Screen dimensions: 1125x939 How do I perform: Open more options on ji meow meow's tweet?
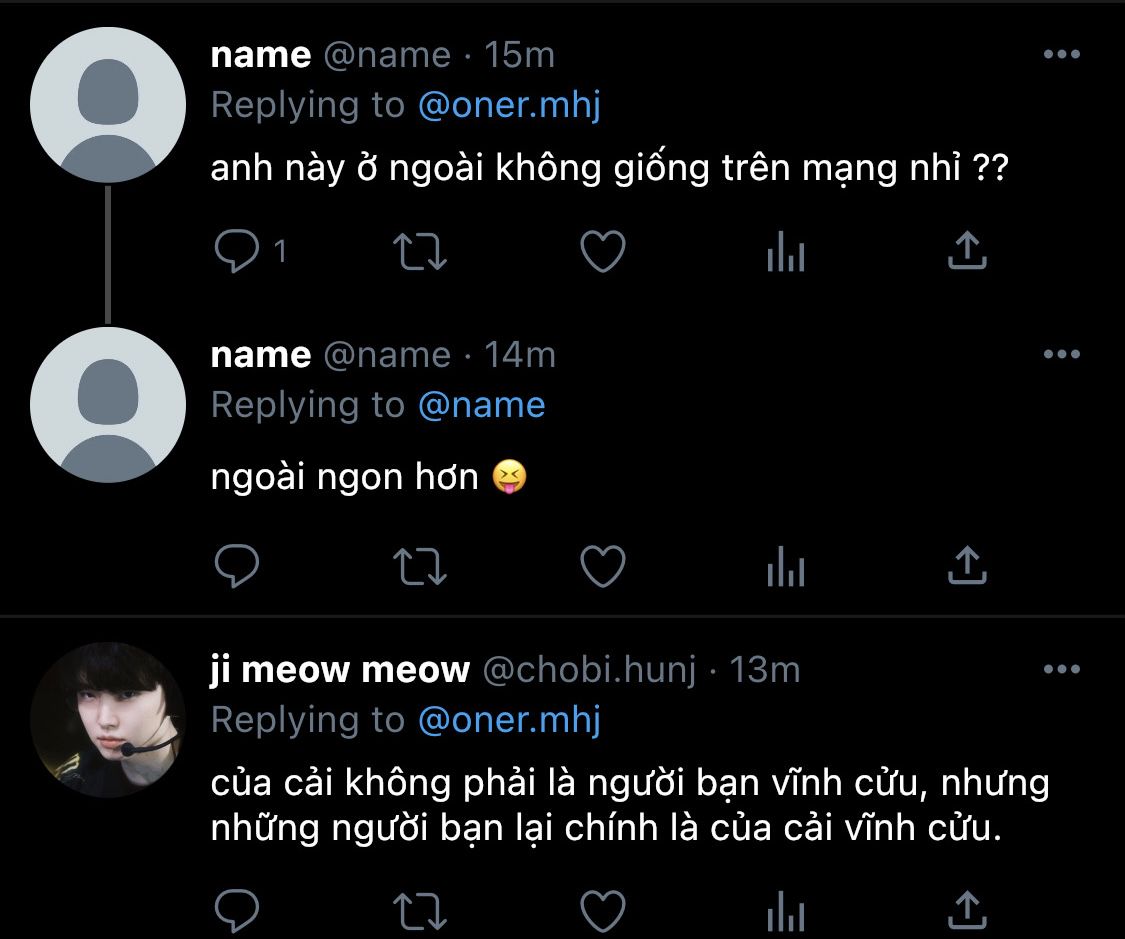coord(1061,670)
